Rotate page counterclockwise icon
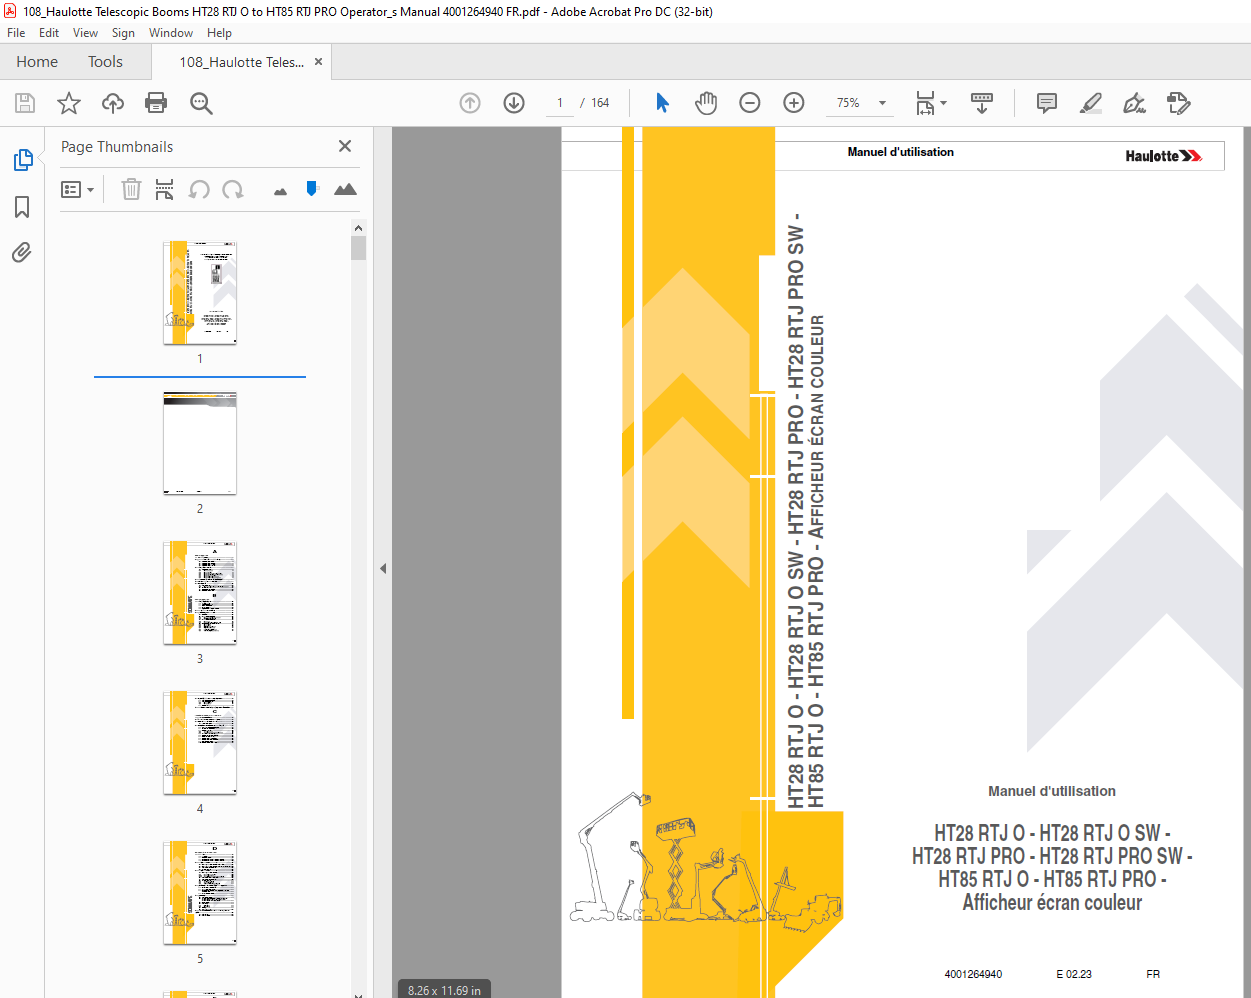The height and width of the screenshot is (998, 1251). tap(199, 189)
